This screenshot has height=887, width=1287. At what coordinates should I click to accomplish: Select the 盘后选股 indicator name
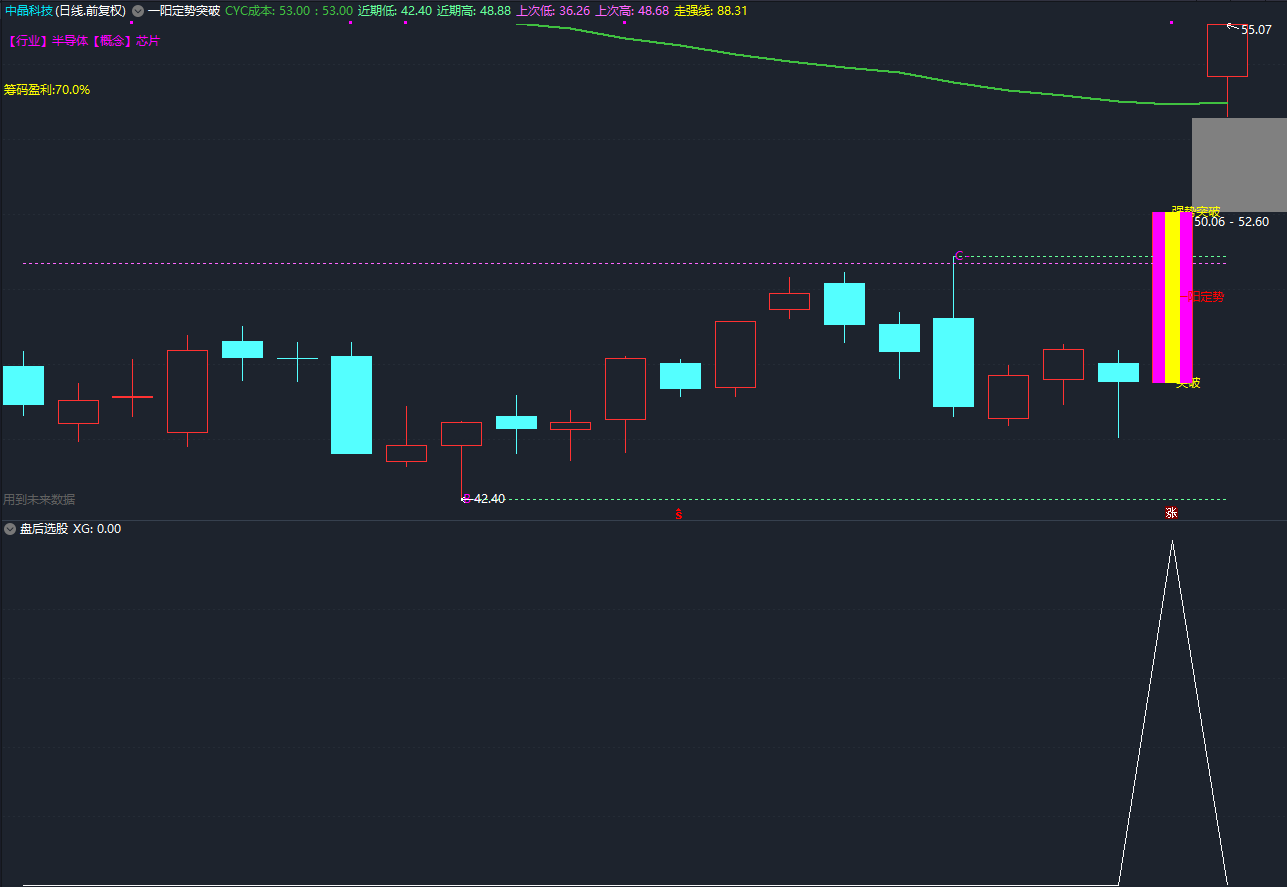[x=44, y=529]
